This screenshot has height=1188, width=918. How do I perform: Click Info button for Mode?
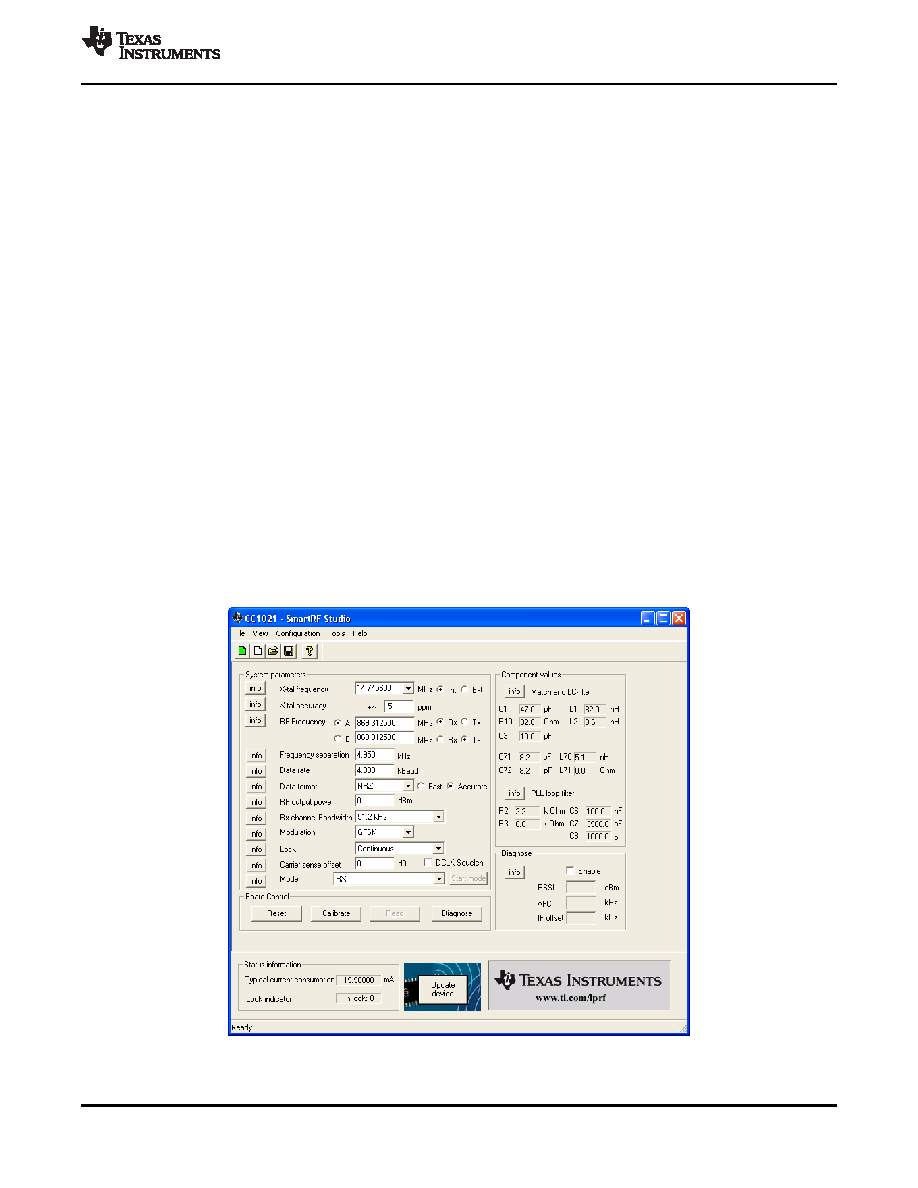[x=256, y=880]
